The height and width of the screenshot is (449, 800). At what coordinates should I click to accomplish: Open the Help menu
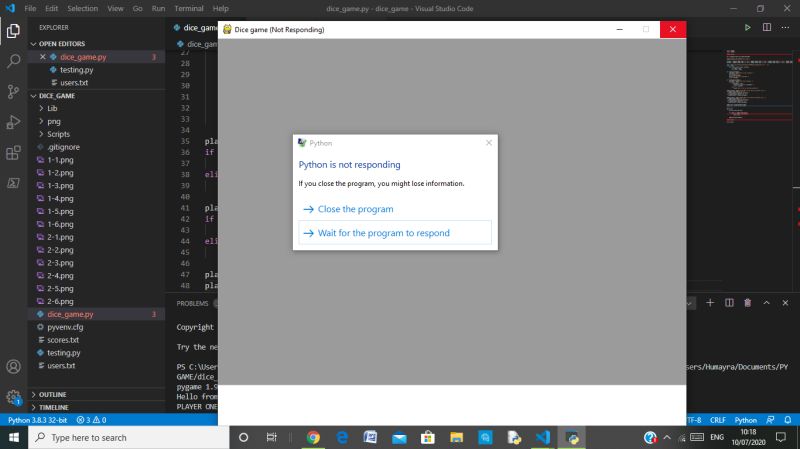tap(220, 8)
